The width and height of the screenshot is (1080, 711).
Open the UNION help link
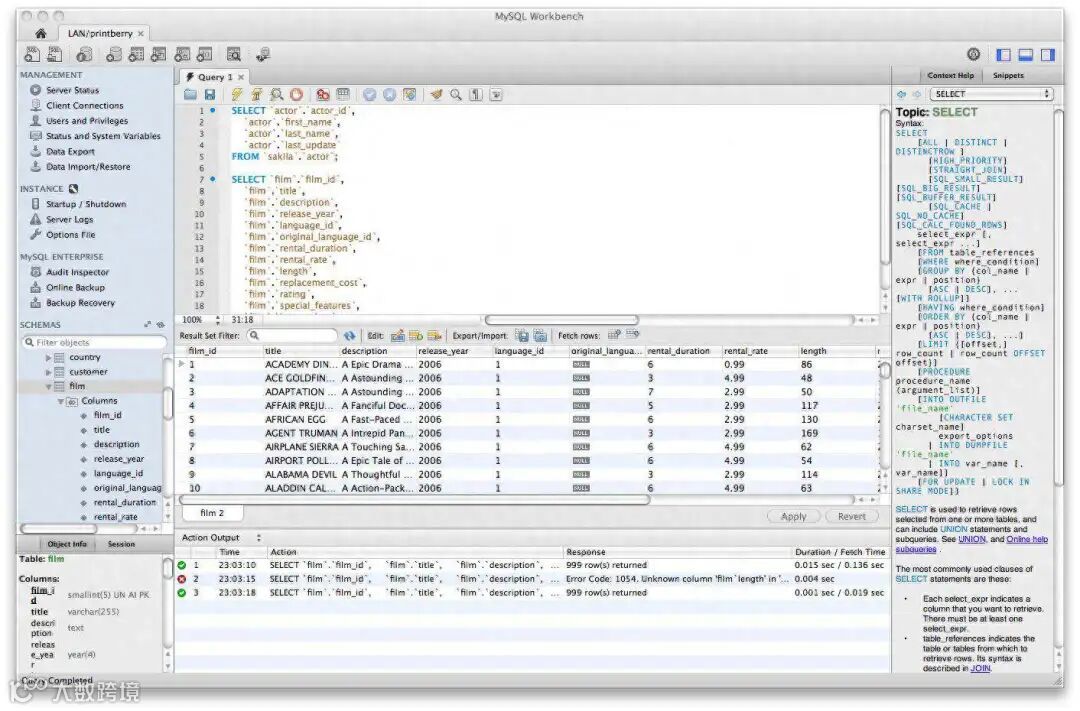click(972, 539)
